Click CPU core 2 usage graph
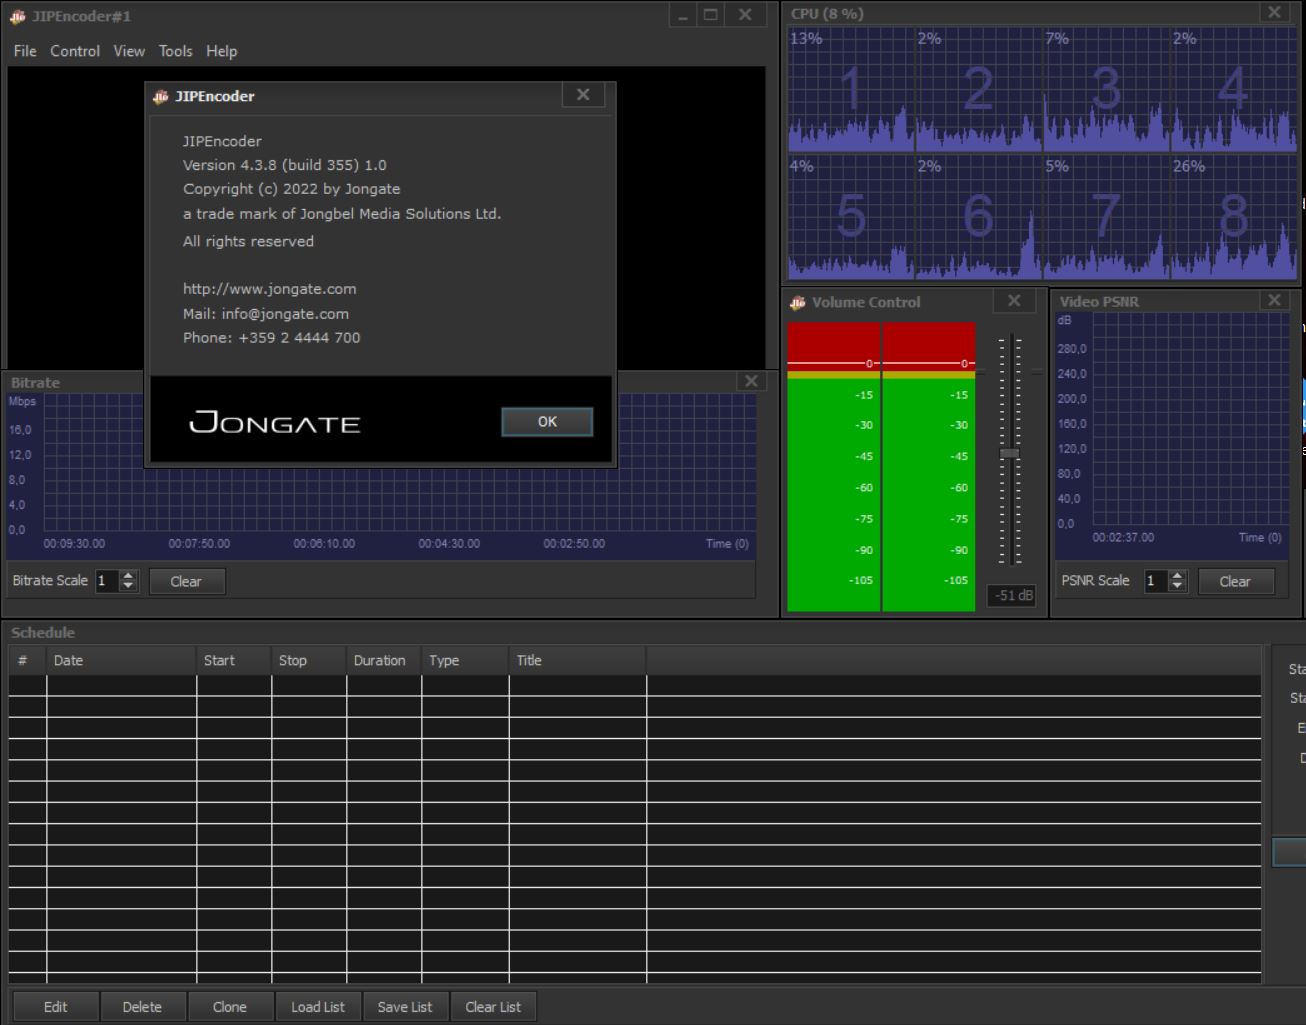 pos(979,90)
